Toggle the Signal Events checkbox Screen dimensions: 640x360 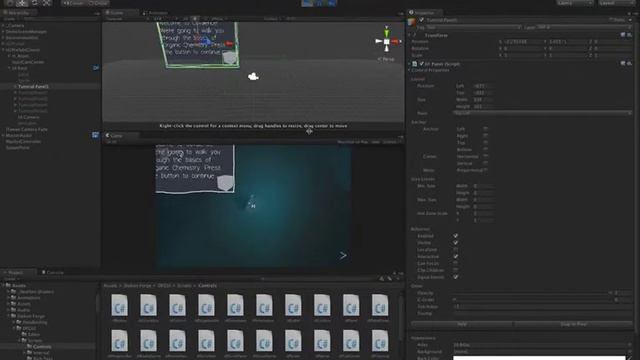[456, 277]
